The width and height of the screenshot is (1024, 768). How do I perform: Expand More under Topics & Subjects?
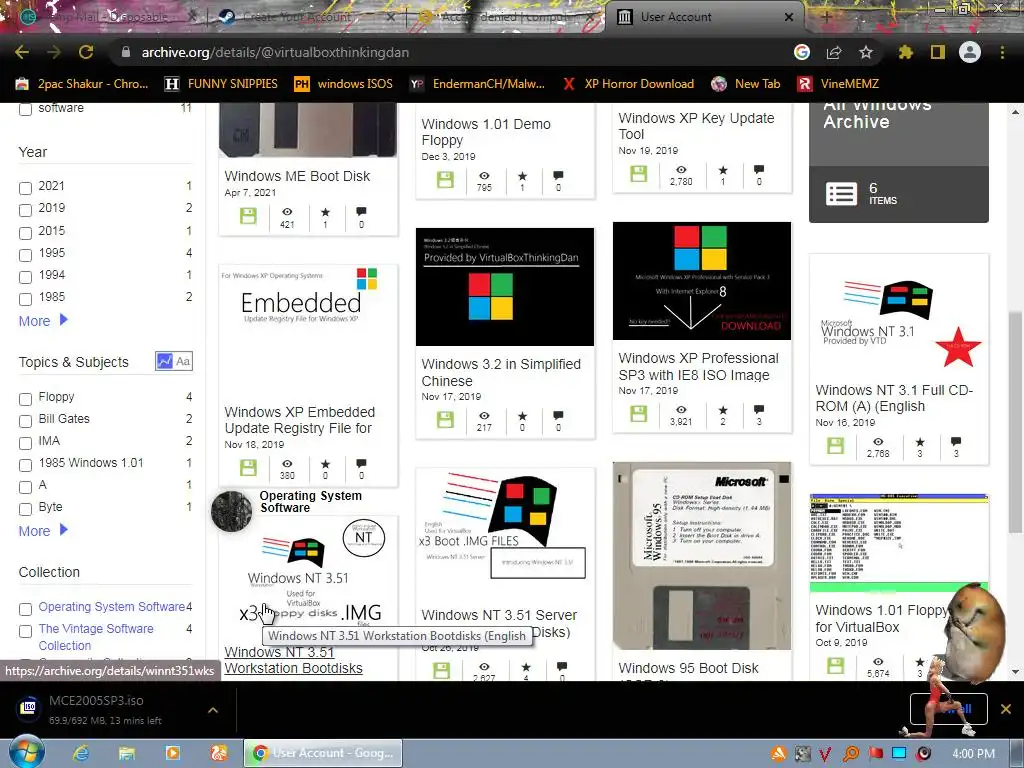point(43,531)
